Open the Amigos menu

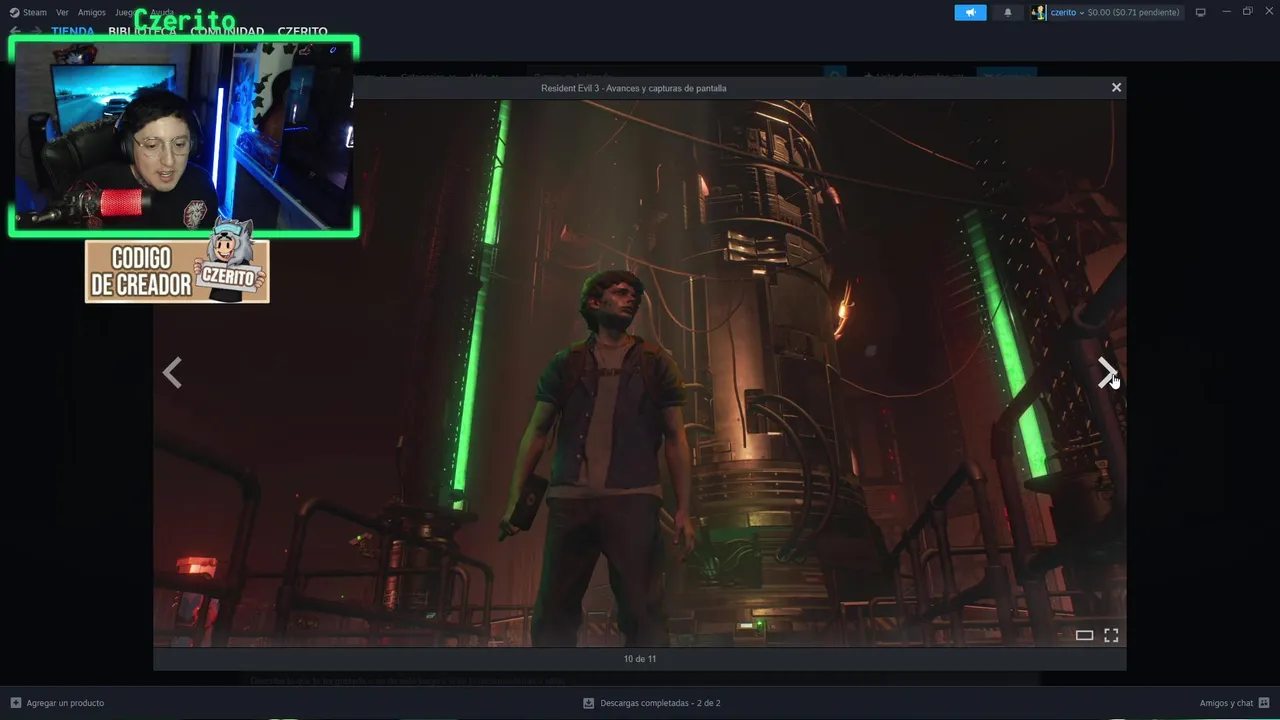tap(92, 13)
